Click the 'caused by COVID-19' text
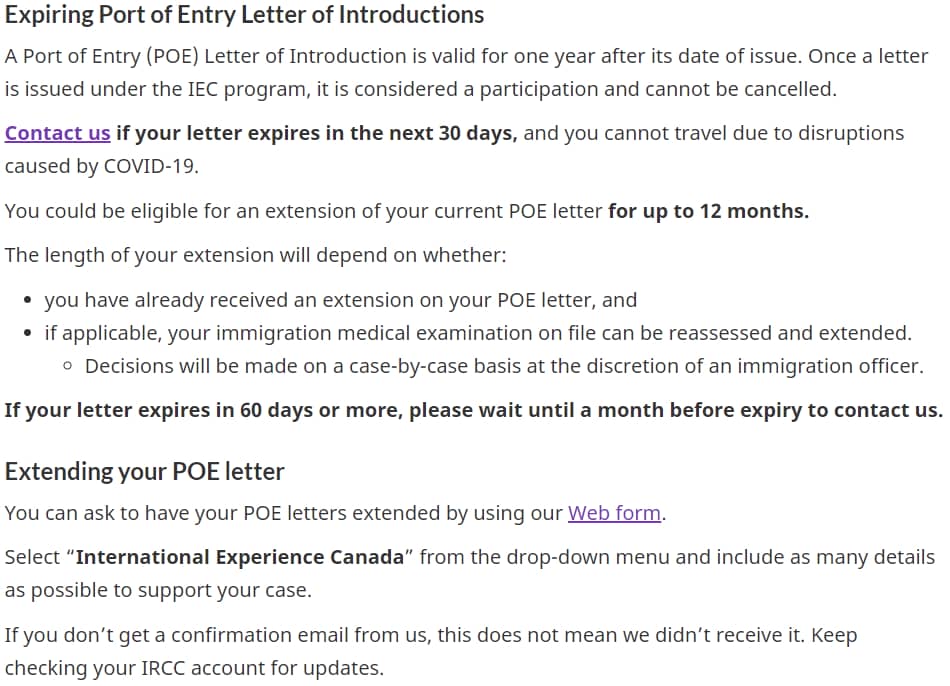This screenshot has width=950, height=686. [x=102, y=166]
